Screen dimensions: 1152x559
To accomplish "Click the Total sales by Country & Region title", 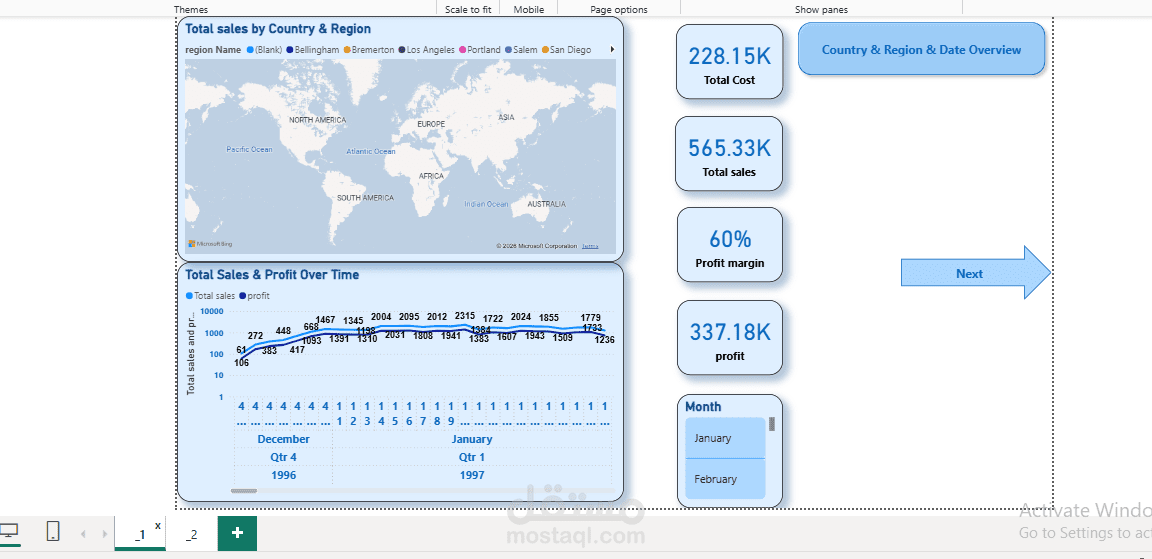I will (278, 29).
